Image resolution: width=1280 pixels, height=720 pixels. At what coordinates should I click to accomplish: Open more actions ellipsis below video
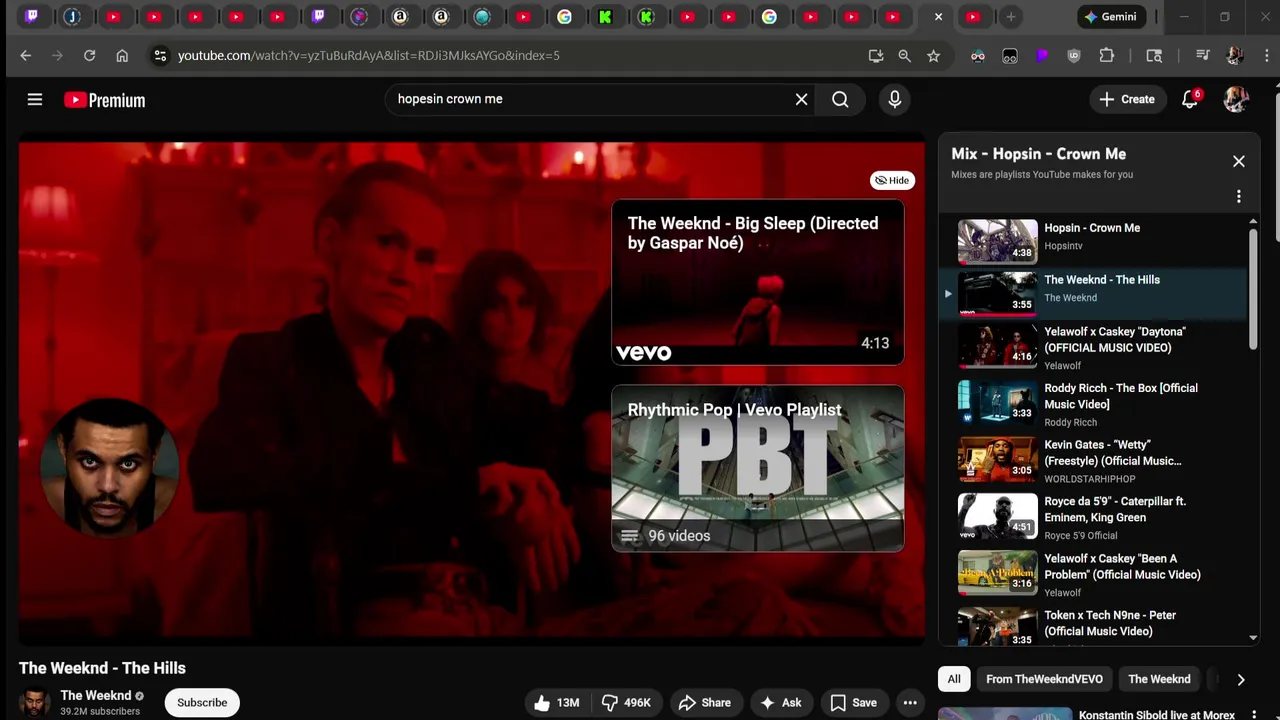point(910,703)
